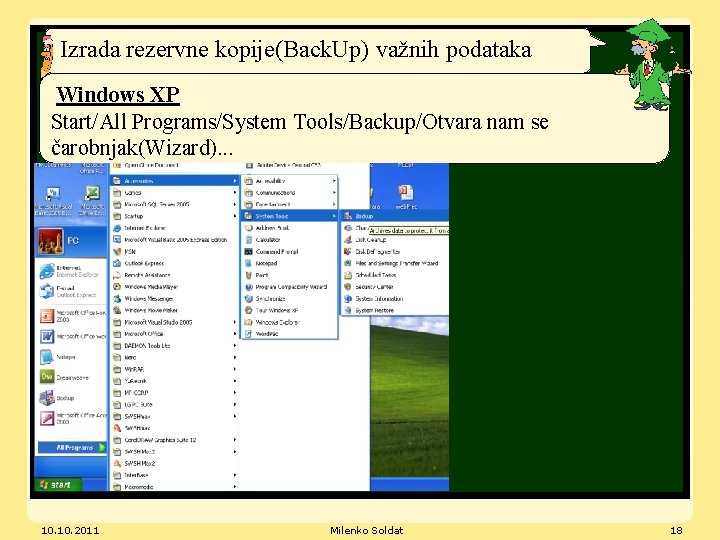Click the PC user account picture
Viewport: 720px width, 540px height.
[x=51, y=242]
